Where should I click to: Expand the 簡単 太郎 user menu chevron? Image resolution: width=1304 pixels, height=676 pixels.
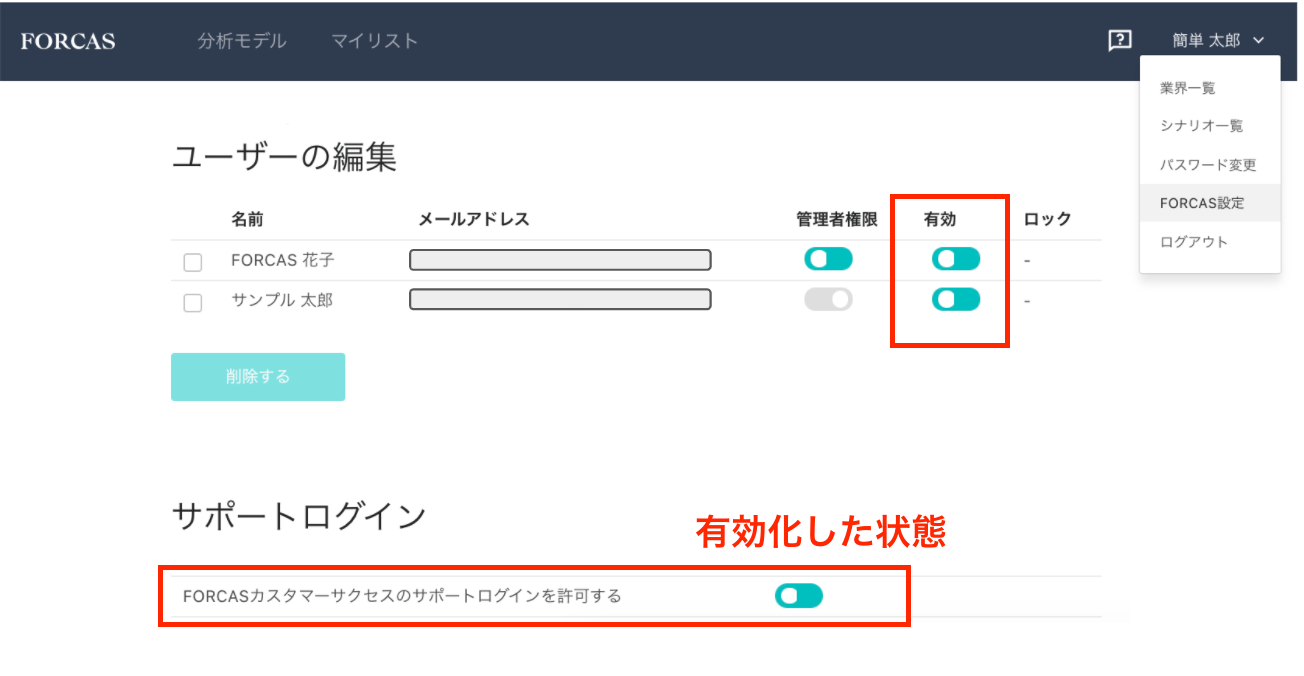click(x=1258, y=40)
